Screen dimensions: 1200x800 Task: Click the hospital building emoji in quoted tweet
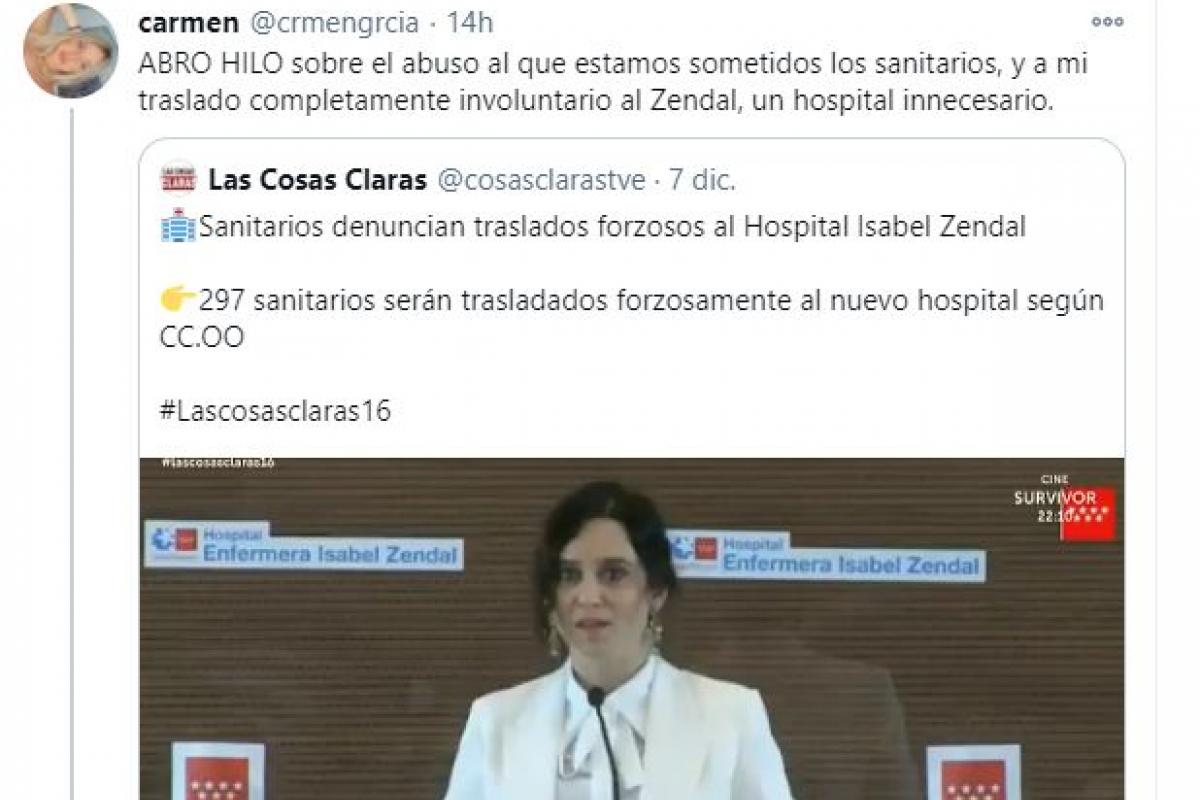(x=178, y=226)
